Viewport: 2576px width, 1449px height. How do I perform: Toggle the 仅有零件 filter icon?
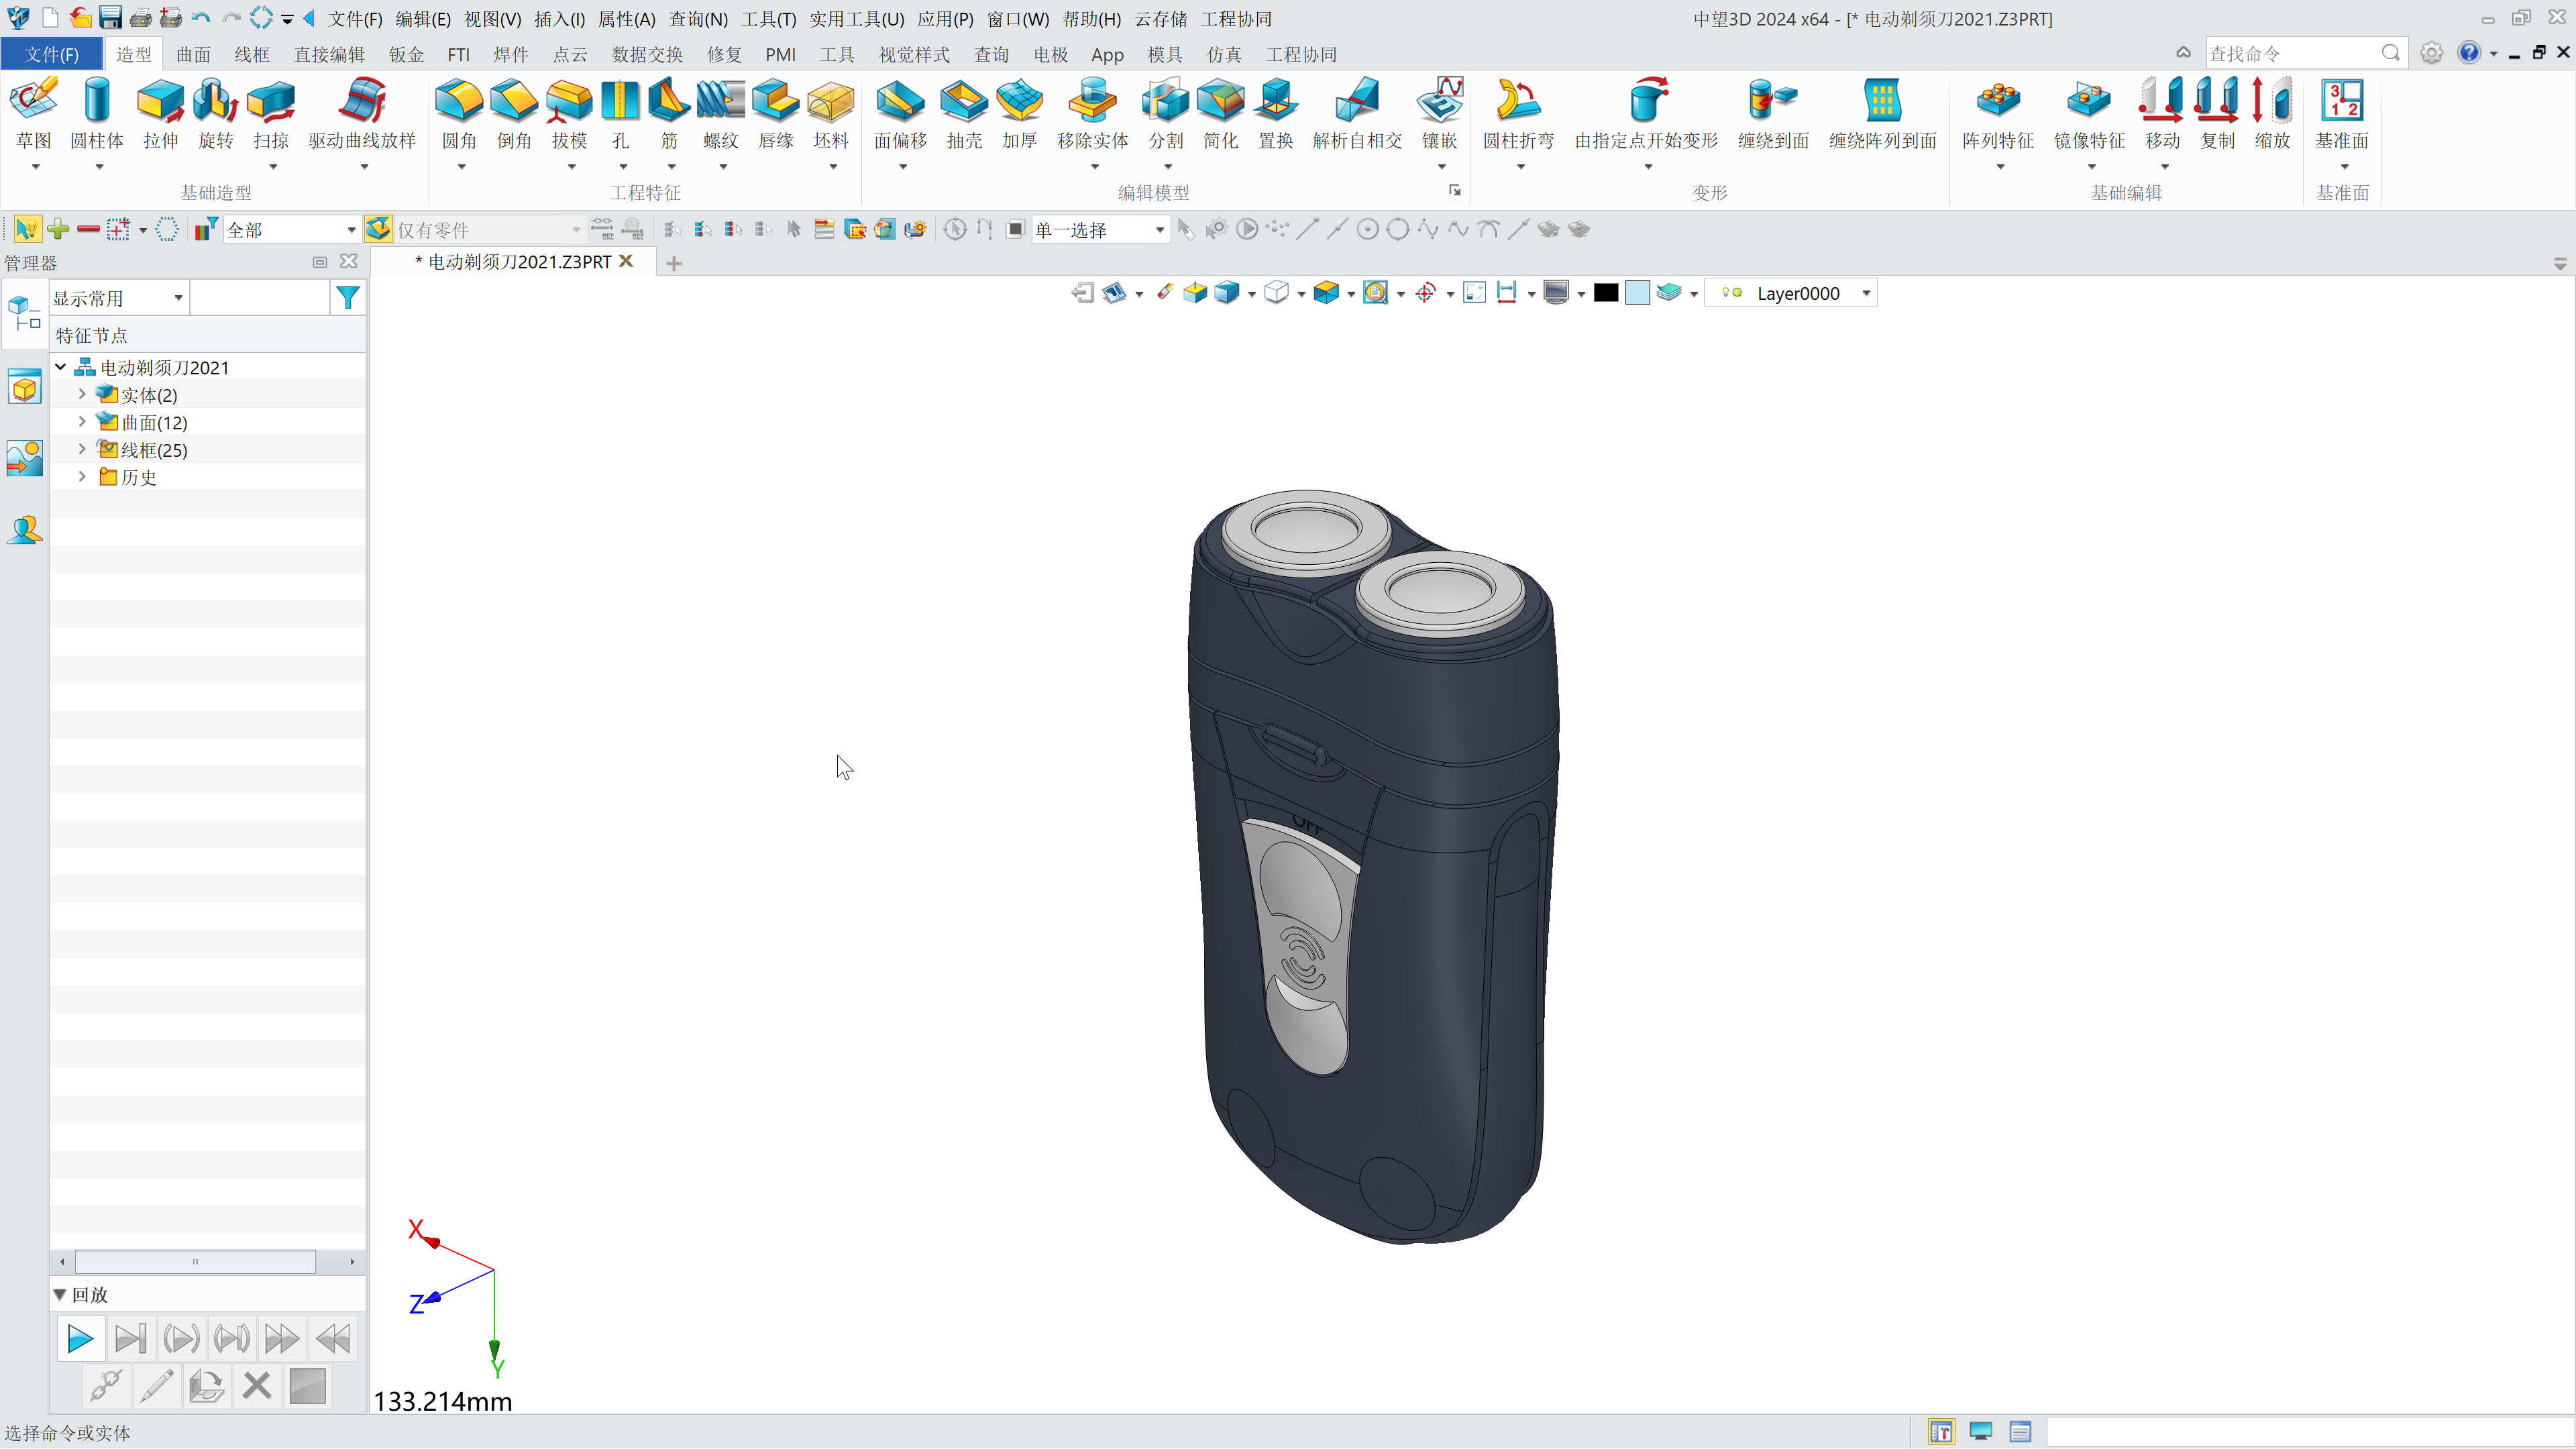pyautogui.click(x=378, y=229)
